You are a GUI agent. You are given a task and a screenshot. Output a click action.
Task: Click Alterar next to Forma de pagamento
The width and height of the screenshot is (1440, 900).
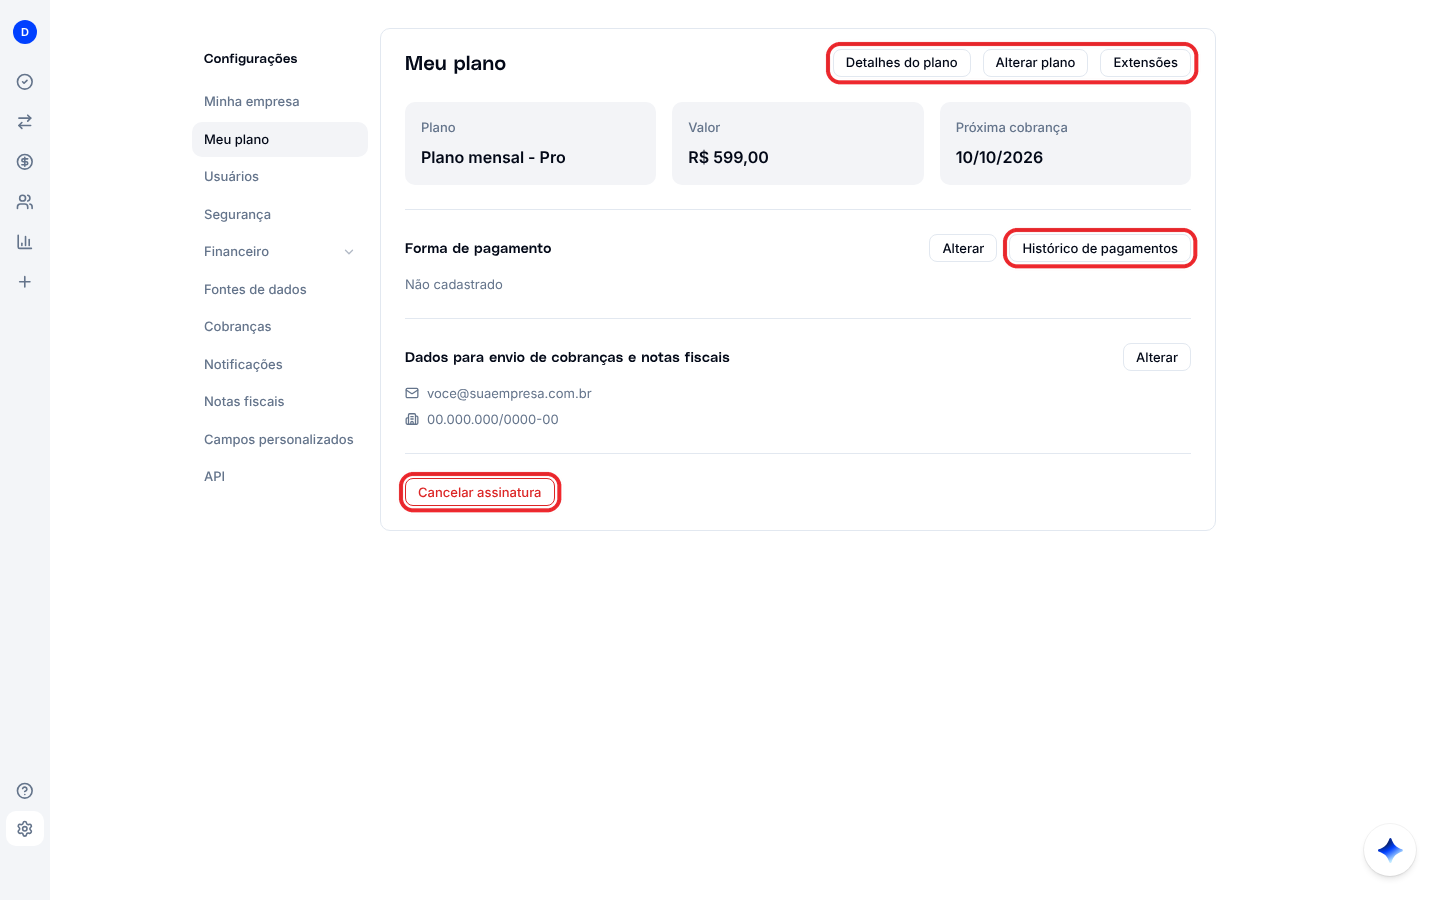pos(963,248)
